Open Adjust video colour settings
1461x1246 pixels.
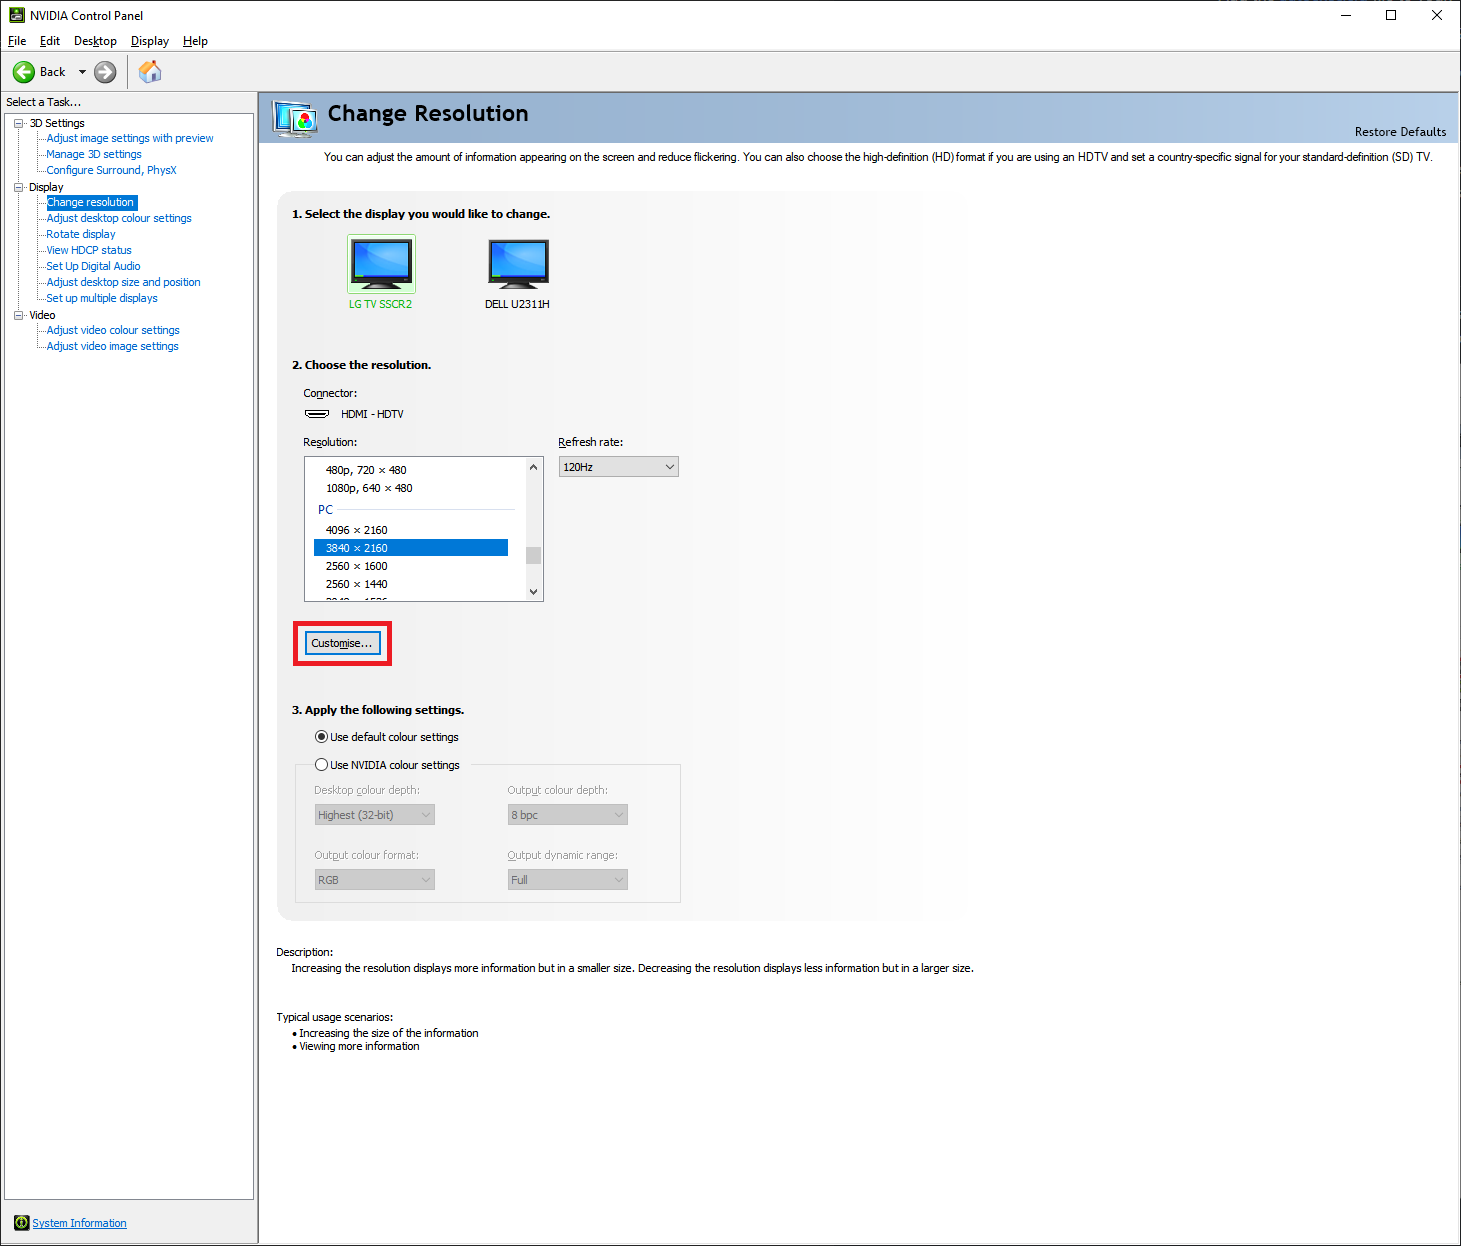click(113, 330)
